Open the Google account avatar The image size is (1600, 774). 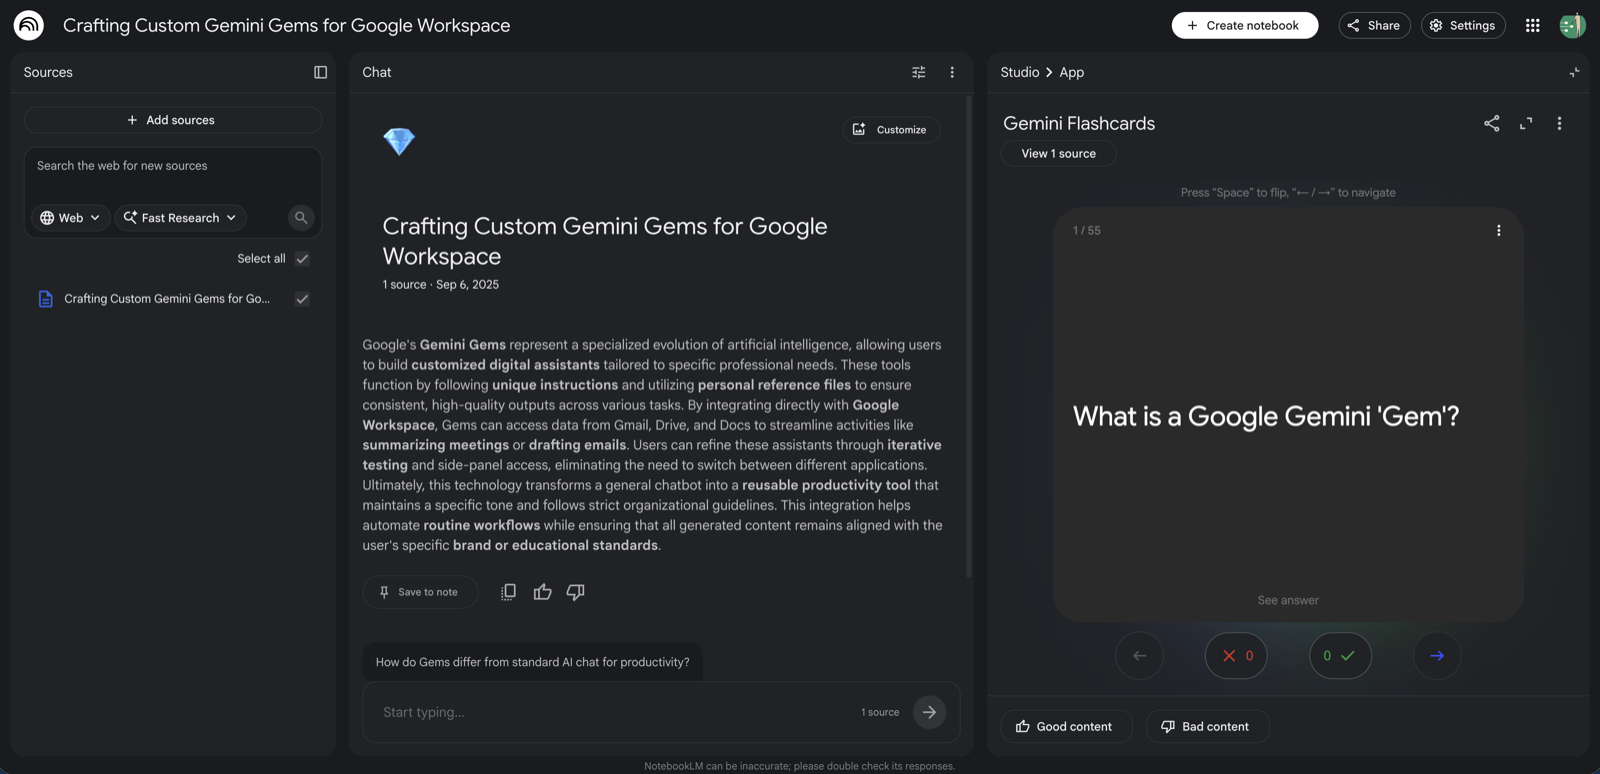(x=1572, y=25)
